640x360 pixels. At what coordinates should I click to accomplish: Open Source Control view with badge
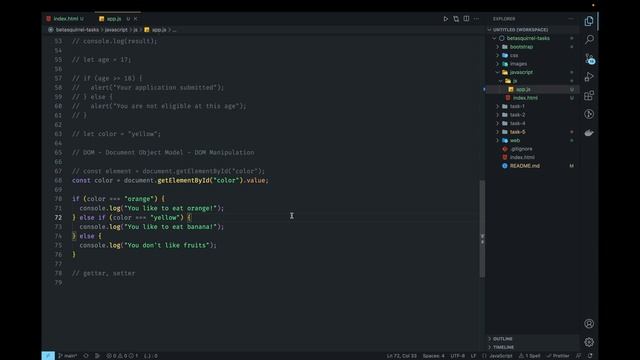589,58
